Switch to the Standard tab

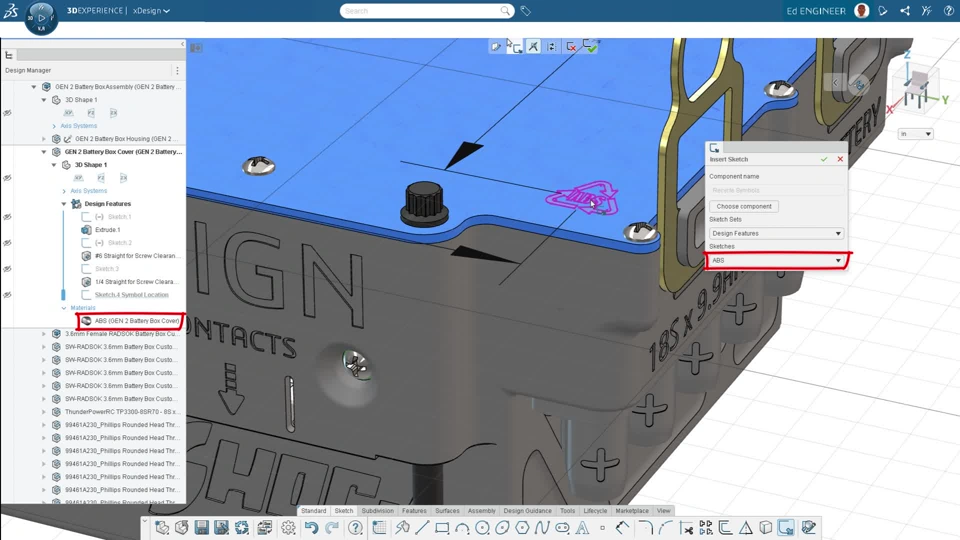click(x=313, y=511)
